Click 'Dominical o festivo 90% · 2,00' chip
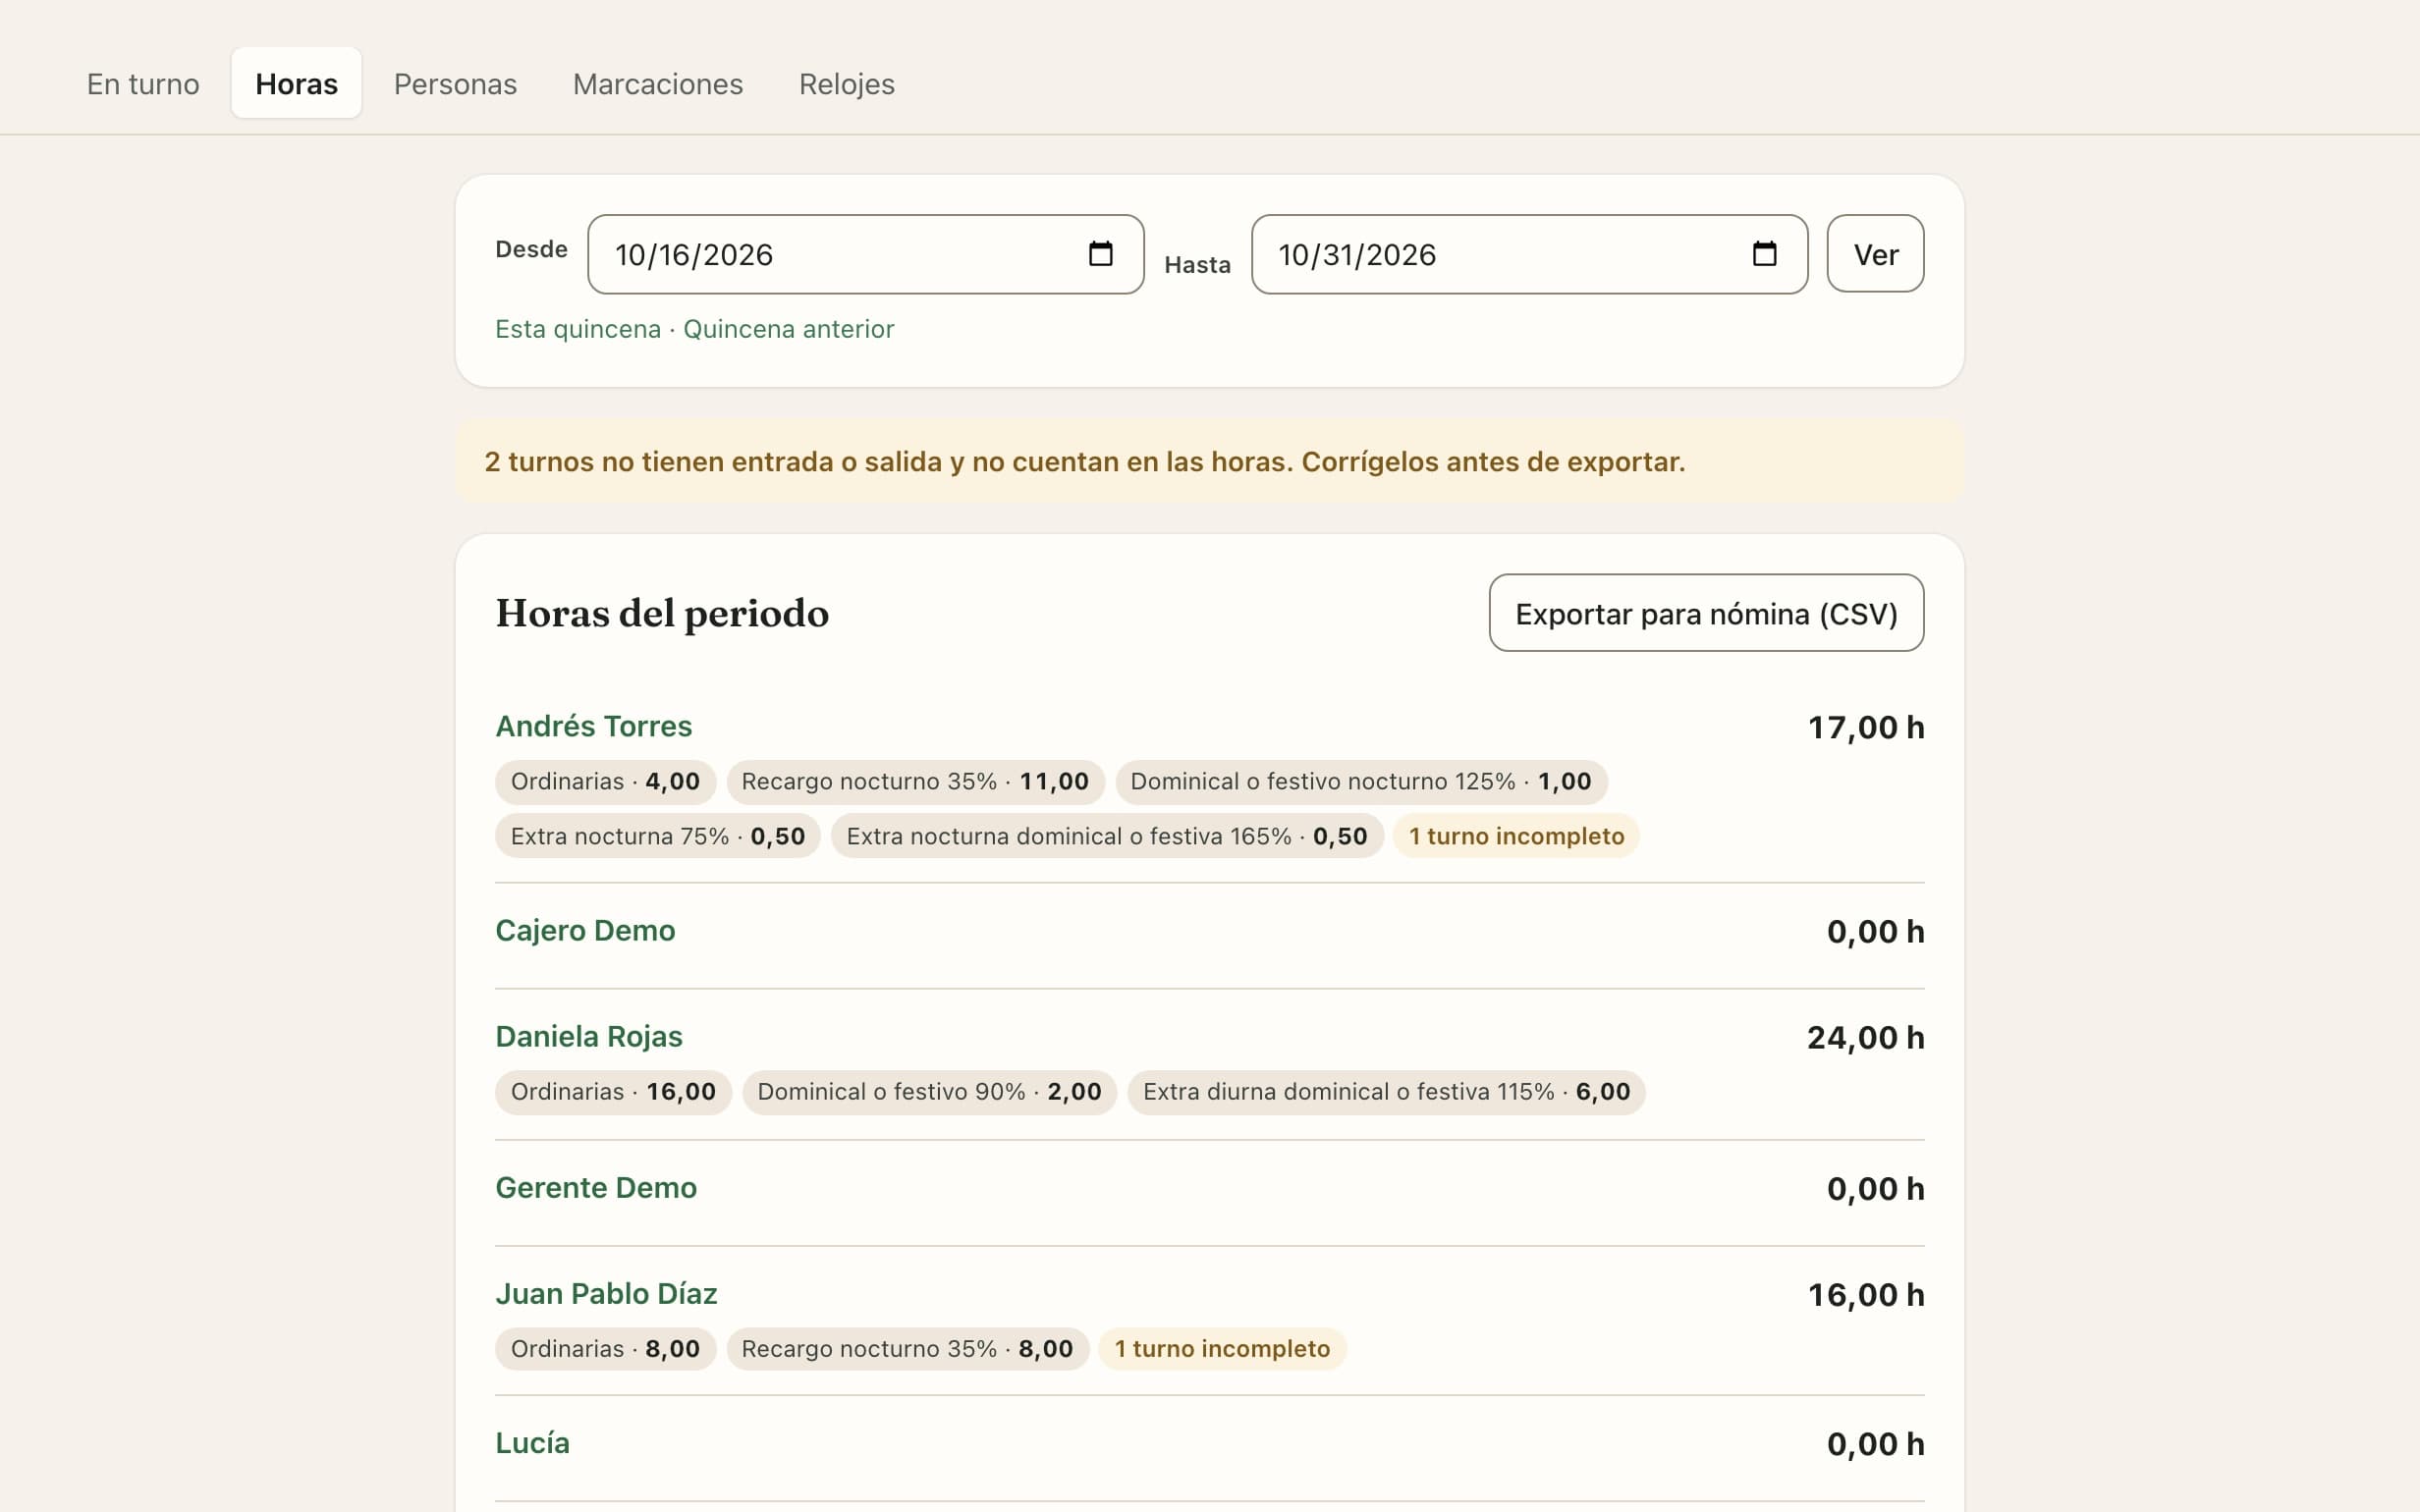 coord(929,1091)
